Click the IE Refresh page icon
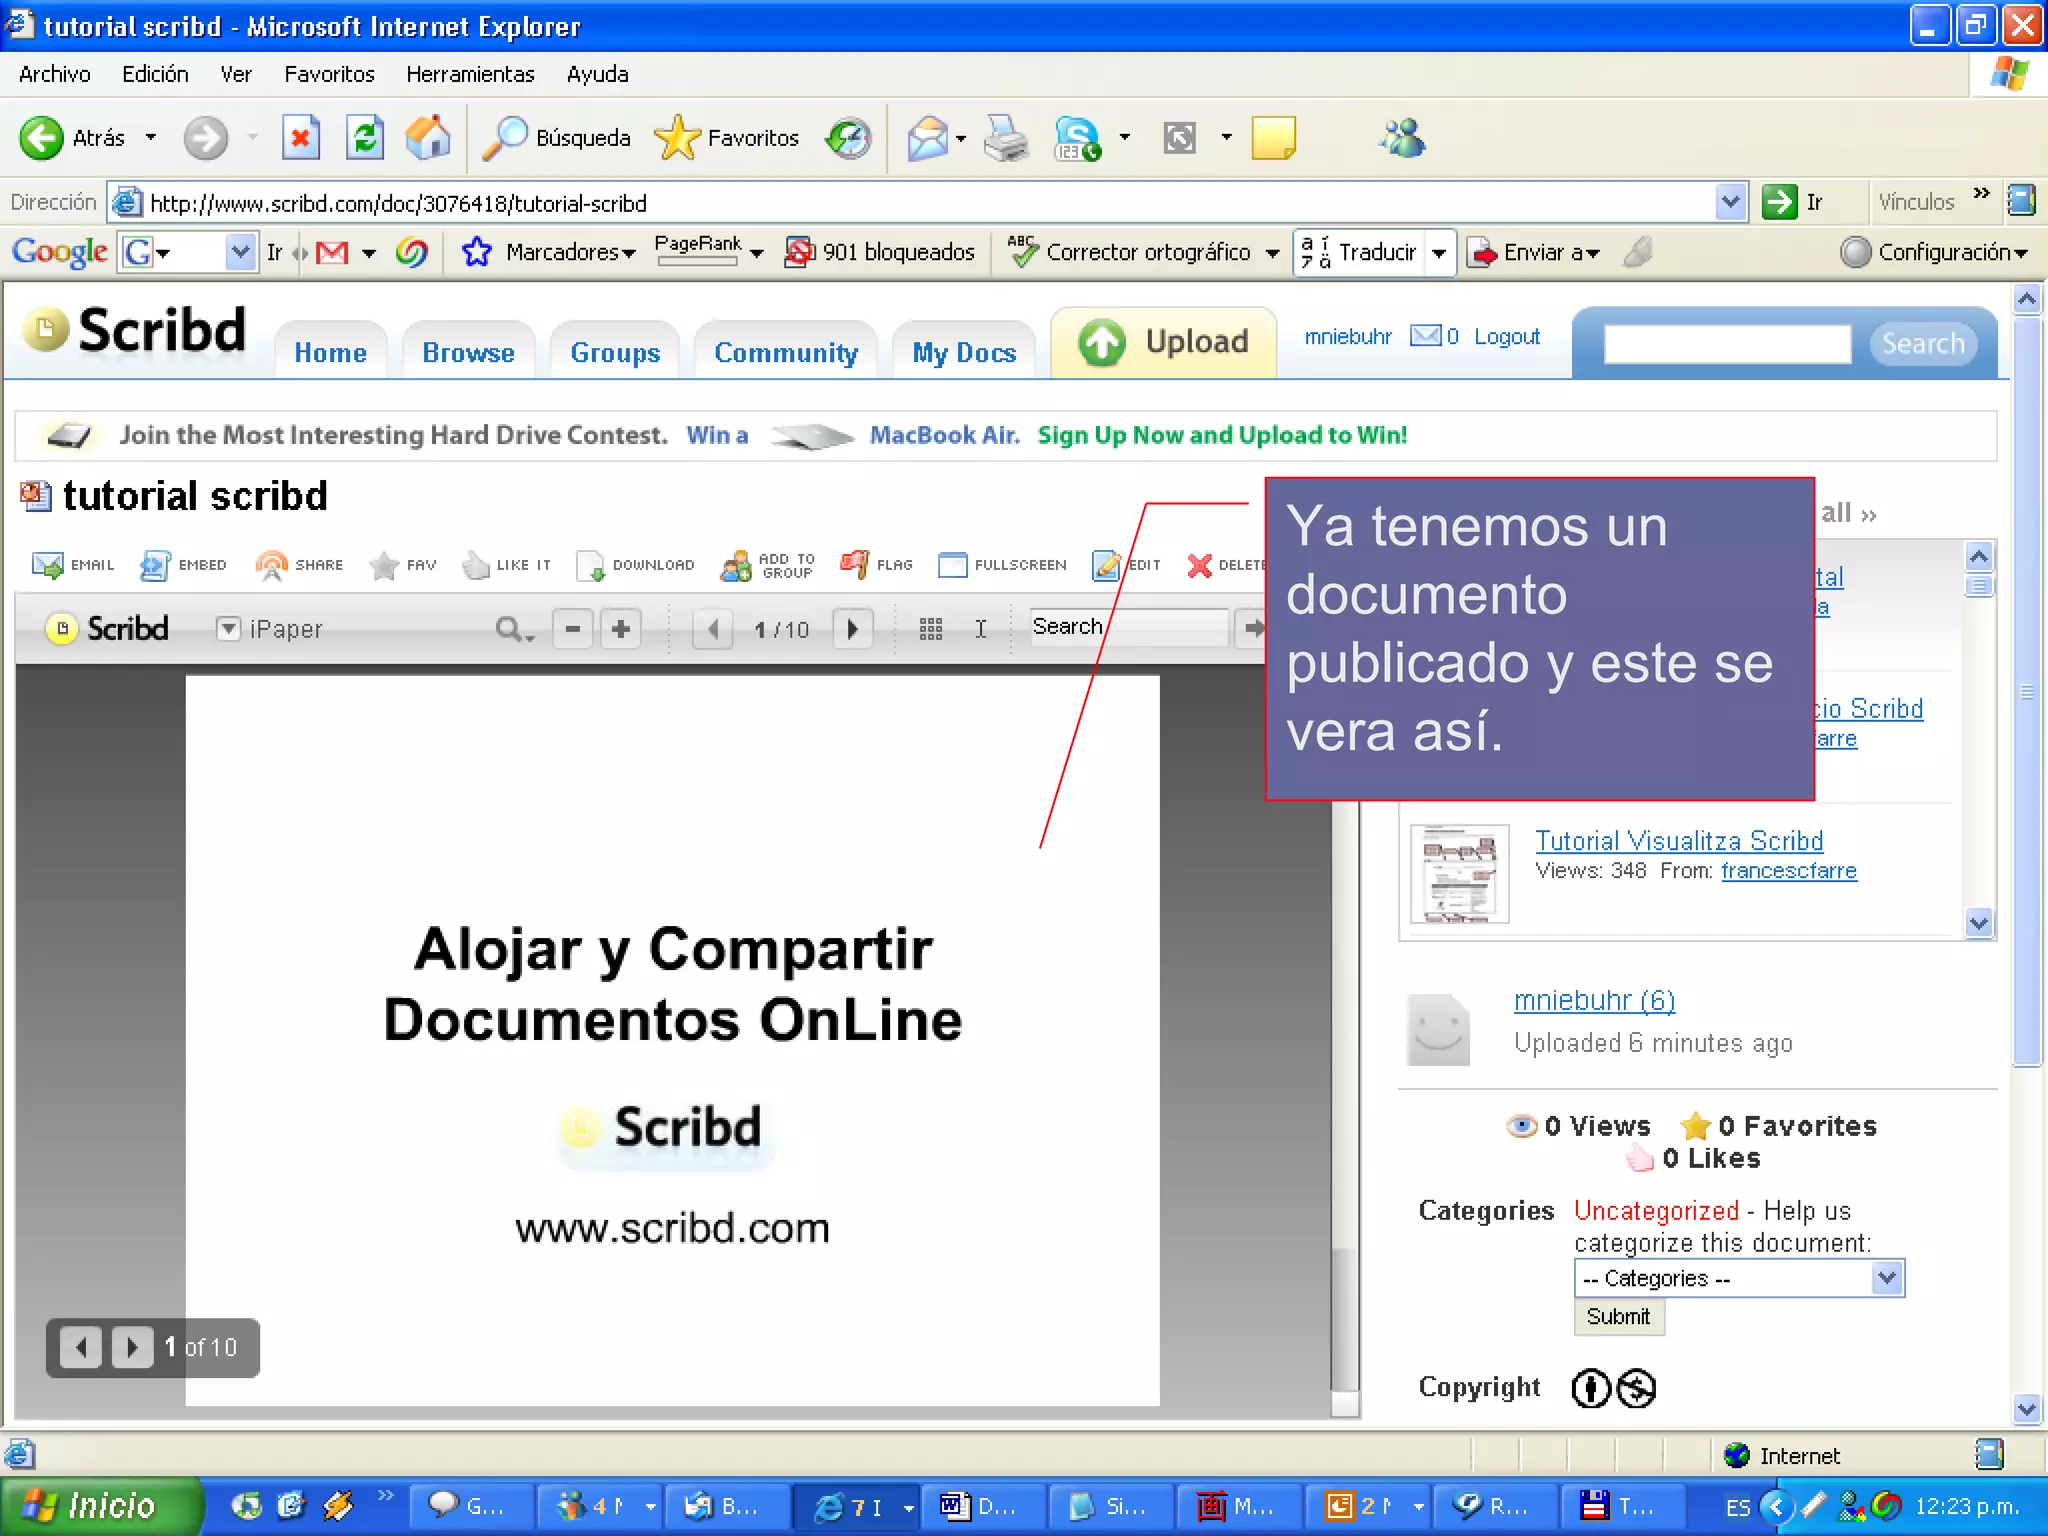The width and height of the screenshot is (2048, 1536). 365,138
